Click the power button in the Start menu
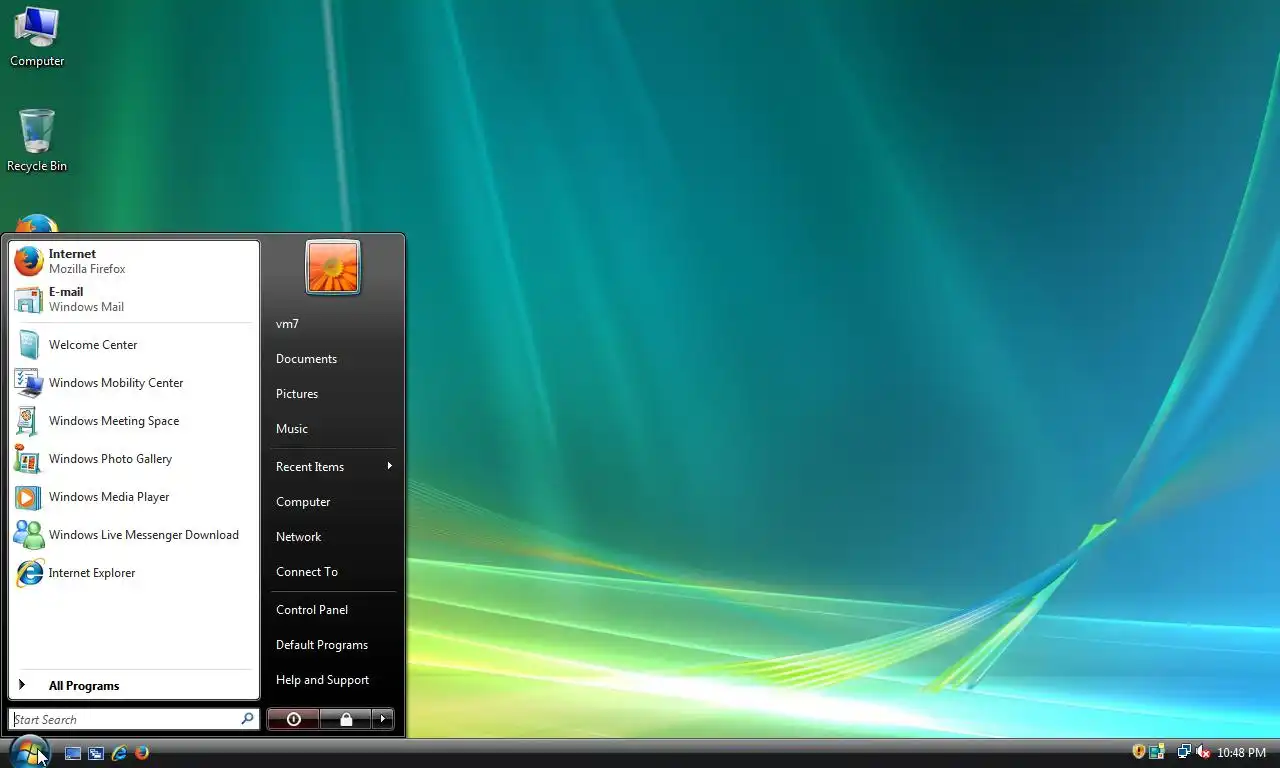Screen dimensions: 1280x768 pos(293,719)
